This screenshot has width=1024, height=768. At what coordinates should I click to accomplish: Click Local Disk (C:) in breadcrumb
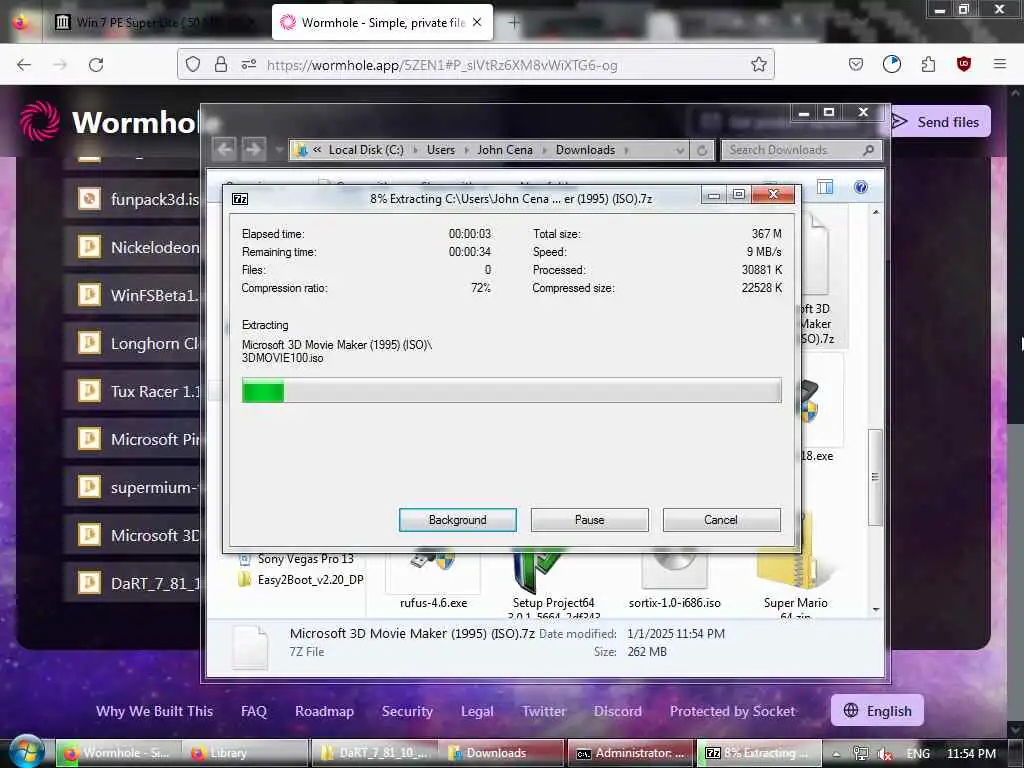[x=366, y=150]
